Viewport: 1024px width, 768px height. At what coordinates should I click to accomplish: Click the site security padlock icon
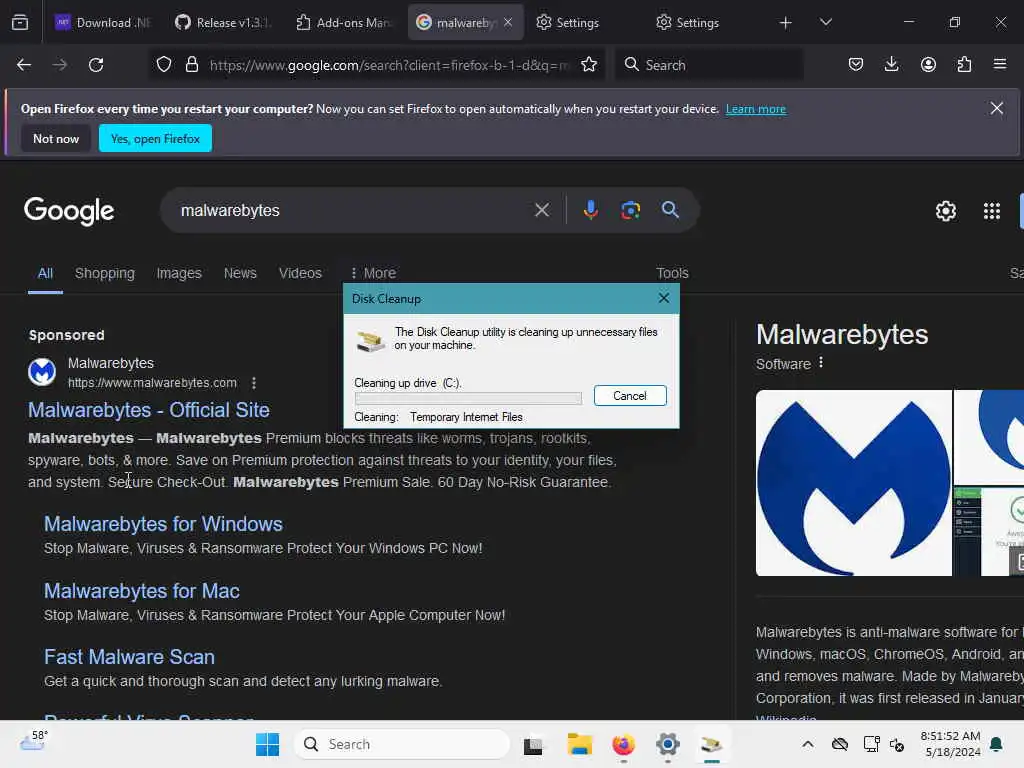coord(191,64)
